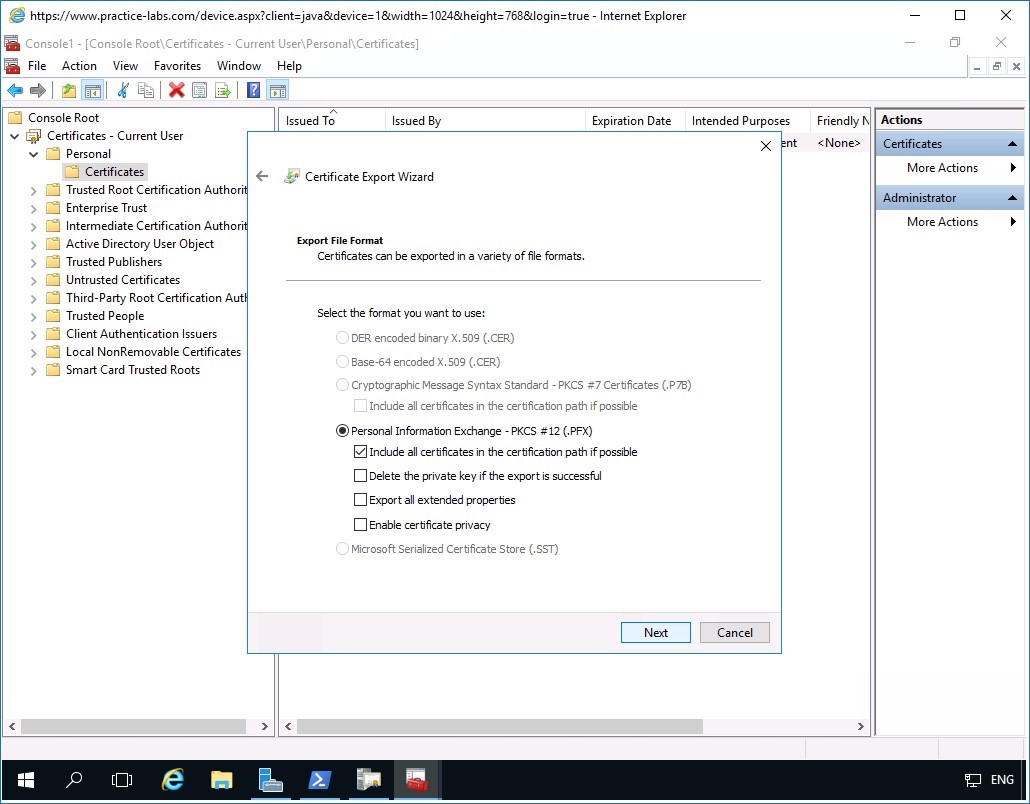
Task: Sort by Expiration Date column
Action: [x=634, y=121]
